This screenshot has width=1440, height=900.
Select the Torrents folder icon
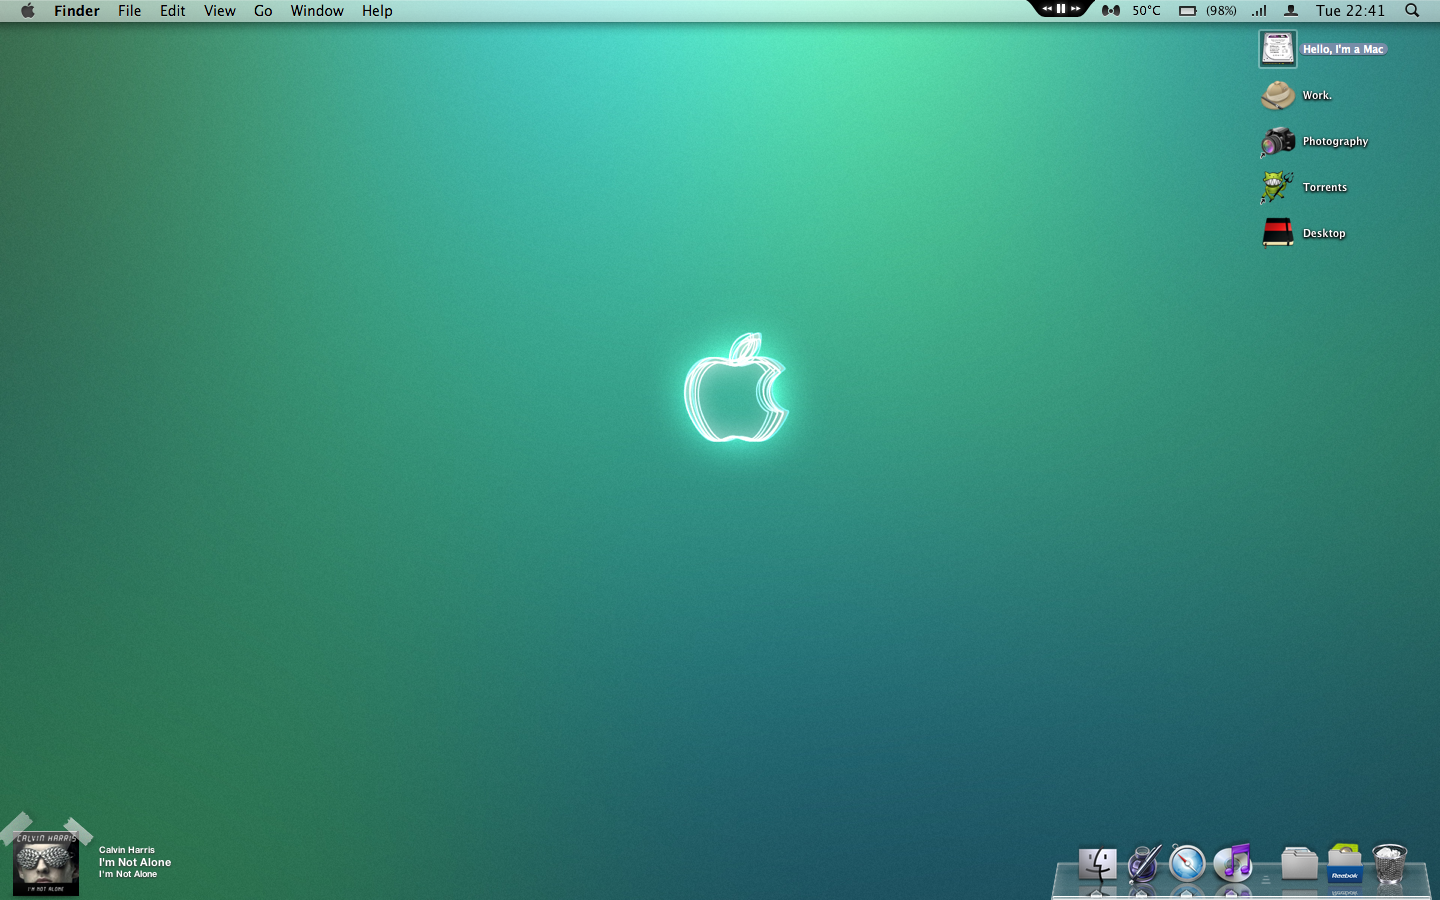click(1277, 187)
